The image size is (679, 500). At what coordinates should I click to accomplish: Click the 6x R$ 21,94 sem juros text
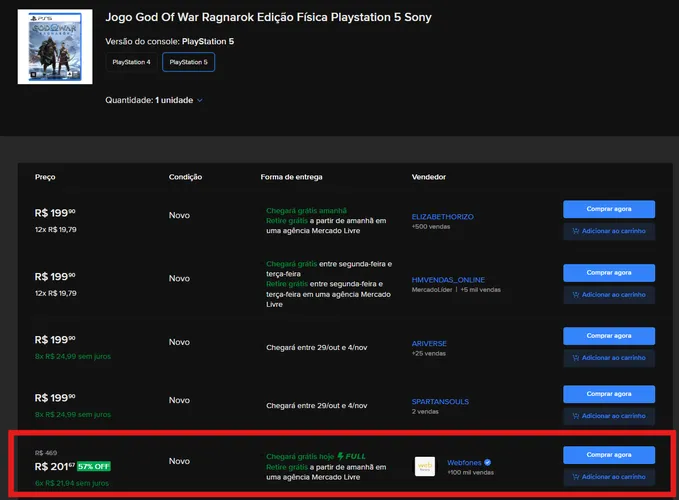pos(72,483)
